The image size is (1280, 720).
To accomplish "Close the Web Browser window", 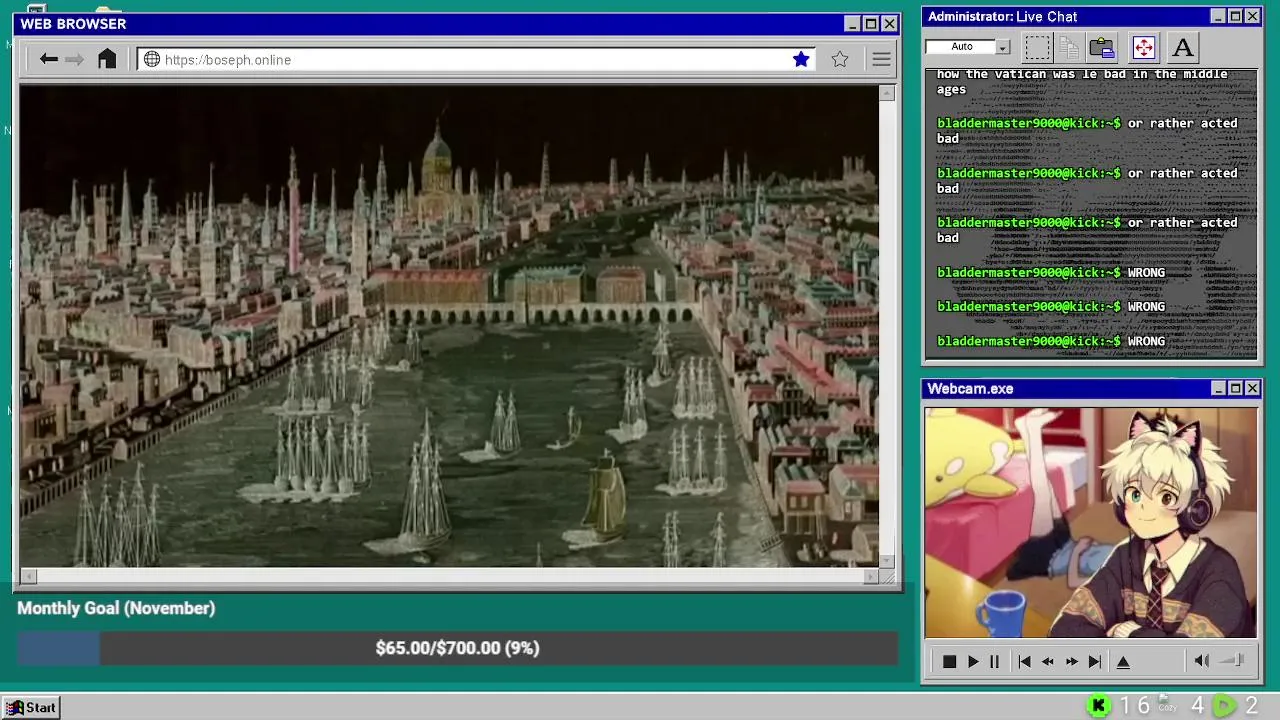I will (889, 24).
